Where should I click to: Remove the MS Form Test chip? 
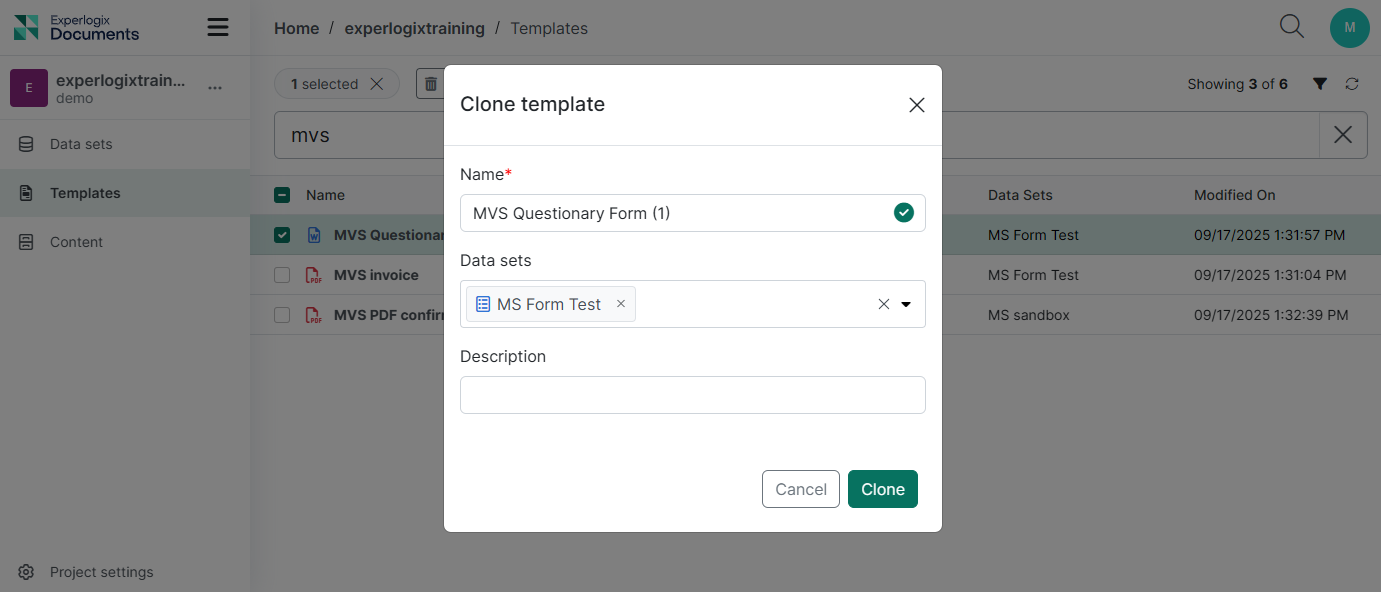(x=621, y=304)
